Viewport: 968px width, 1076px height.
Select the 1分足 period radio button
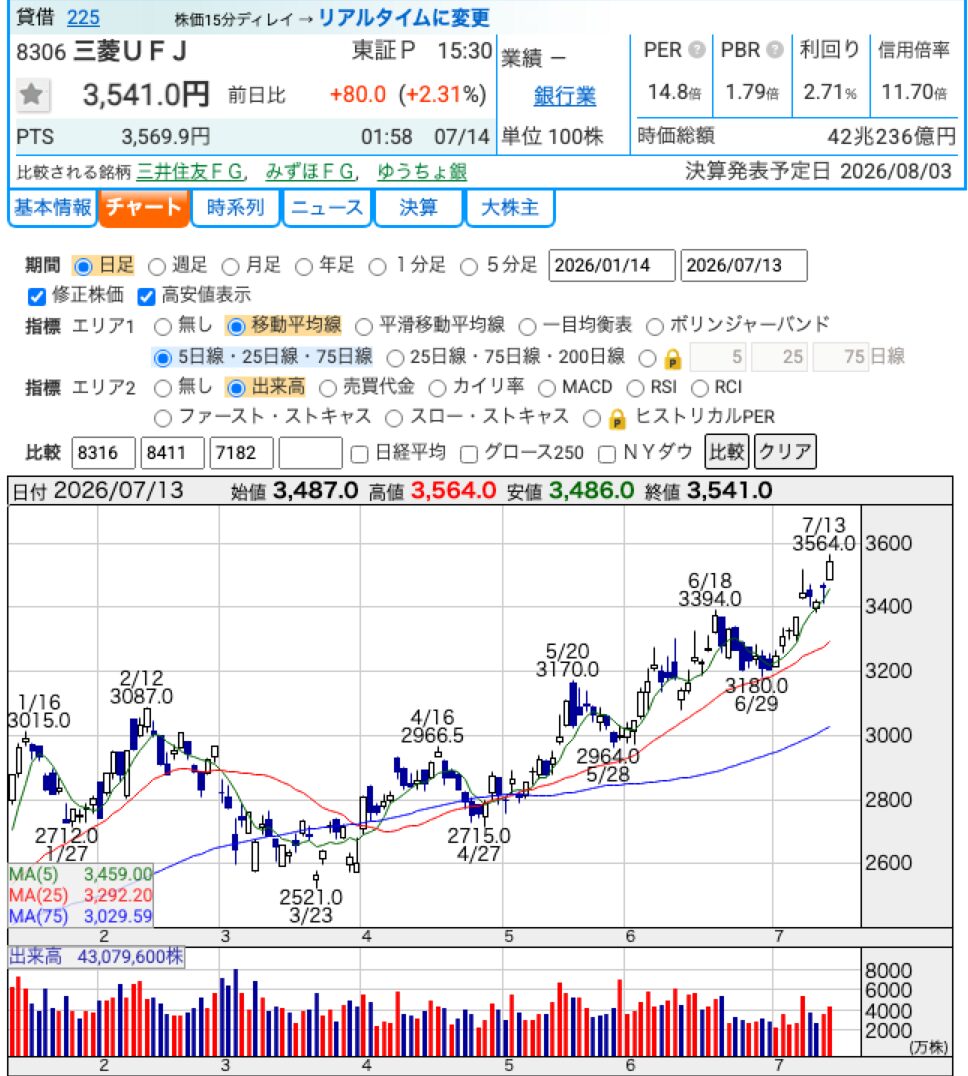click(377, 266)
